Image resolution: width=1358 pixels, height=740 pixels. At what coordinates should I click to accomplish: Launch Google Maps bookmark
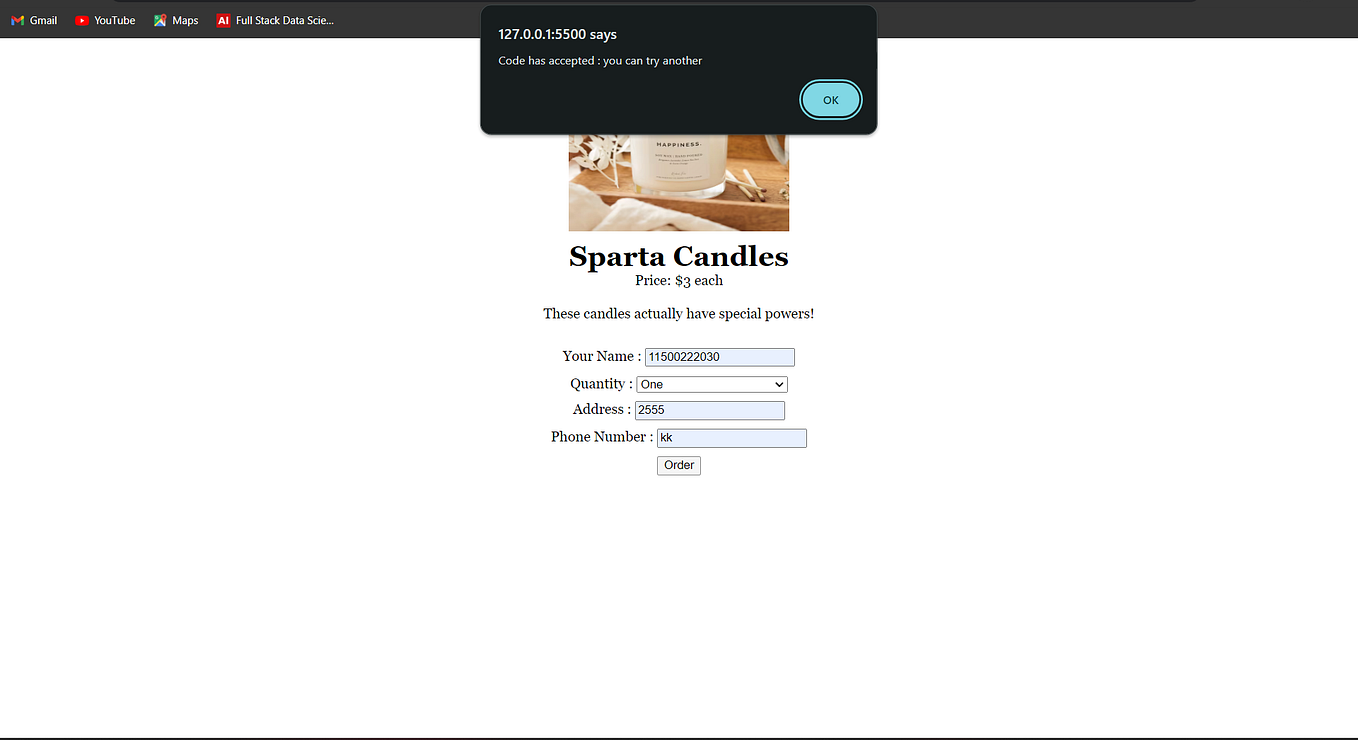[175, 19]
